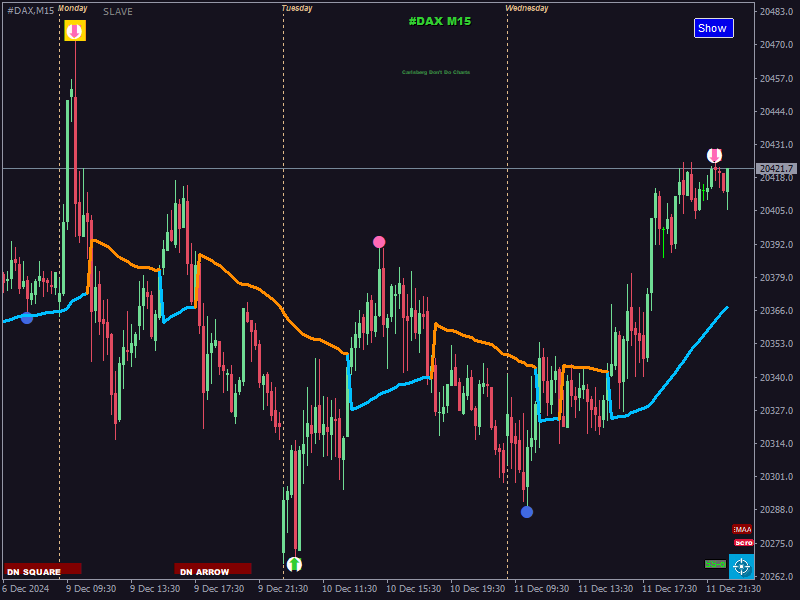Image resolution: width=800 pixels, height=600 pixels.
Task: Click the 20421.7 current price tag
Action: click(x=777, y=168)
